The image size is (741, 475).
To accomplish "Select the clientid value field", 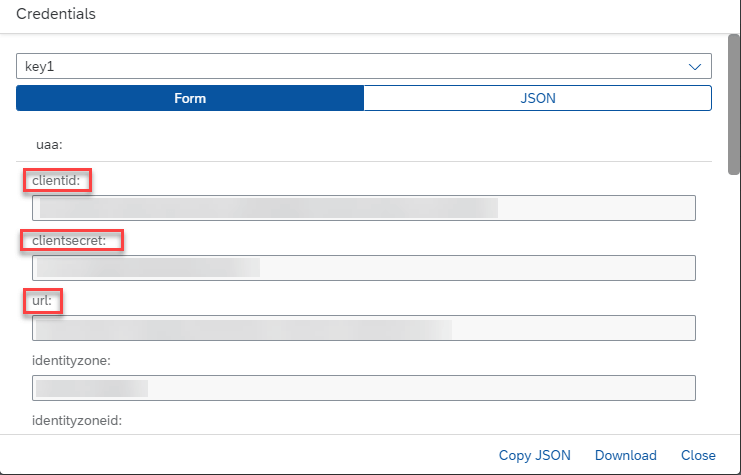I will point(363,208).
